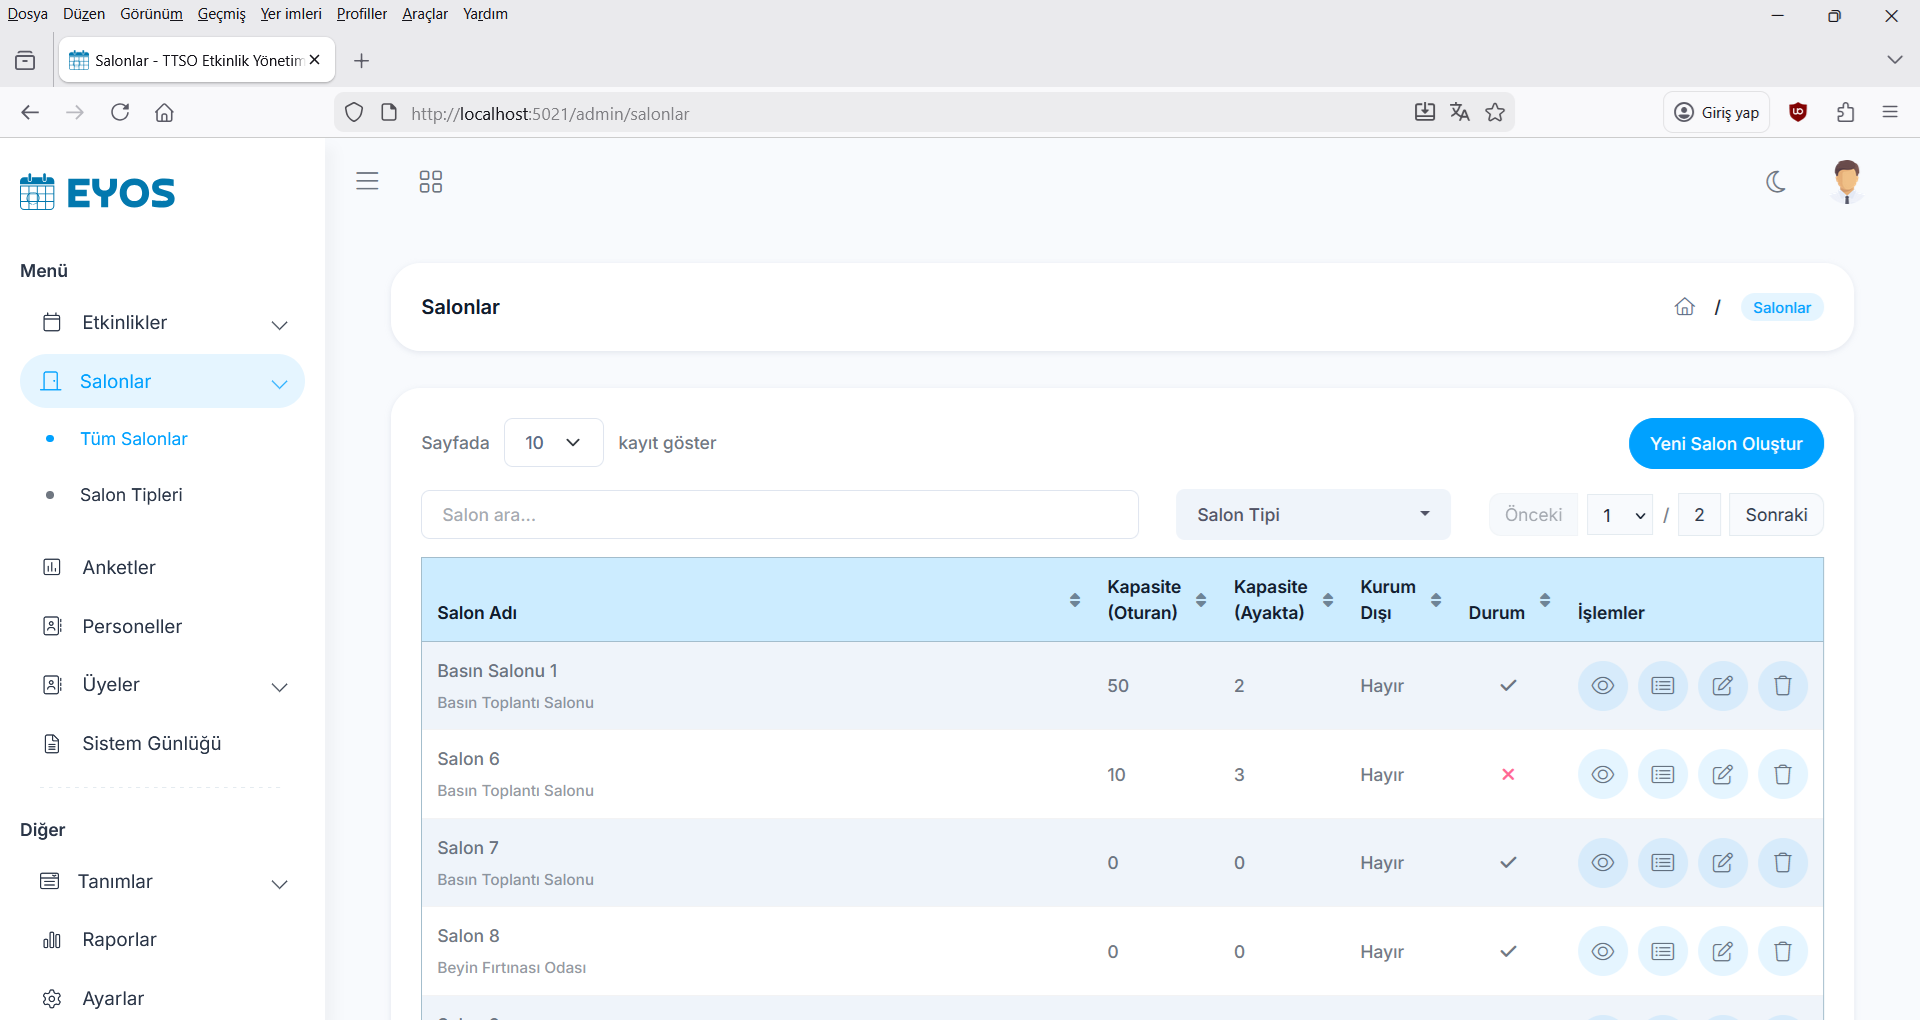
Task: Click Yeni Salon Oluştur button
Action: tap(1725, 444)
